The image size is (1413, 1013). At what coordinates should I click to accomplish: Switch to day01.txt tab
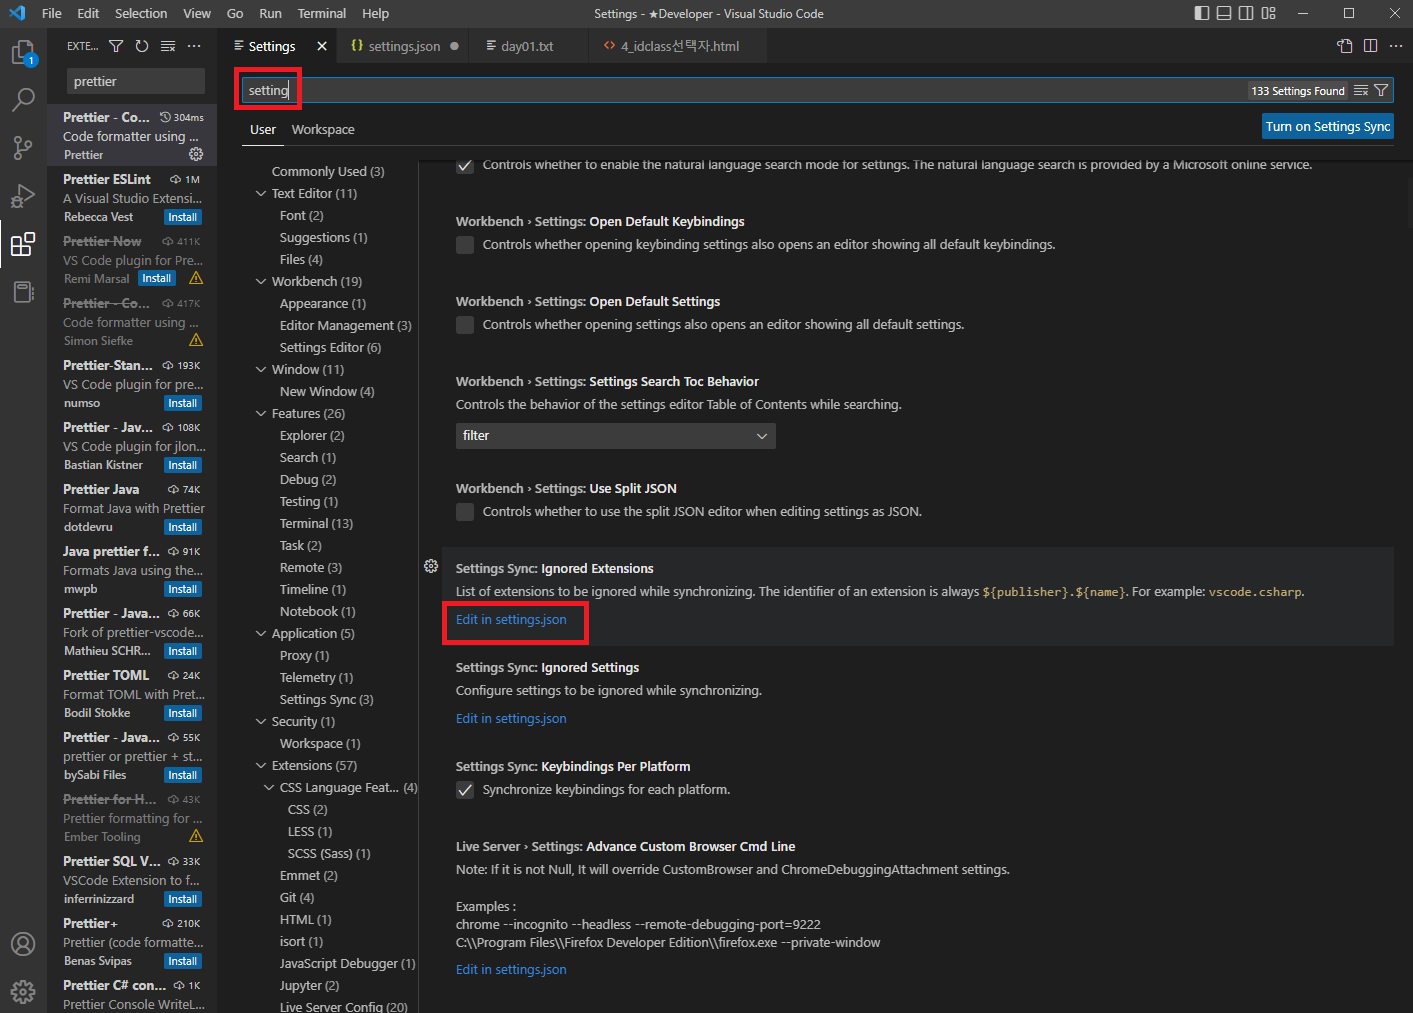527,46
